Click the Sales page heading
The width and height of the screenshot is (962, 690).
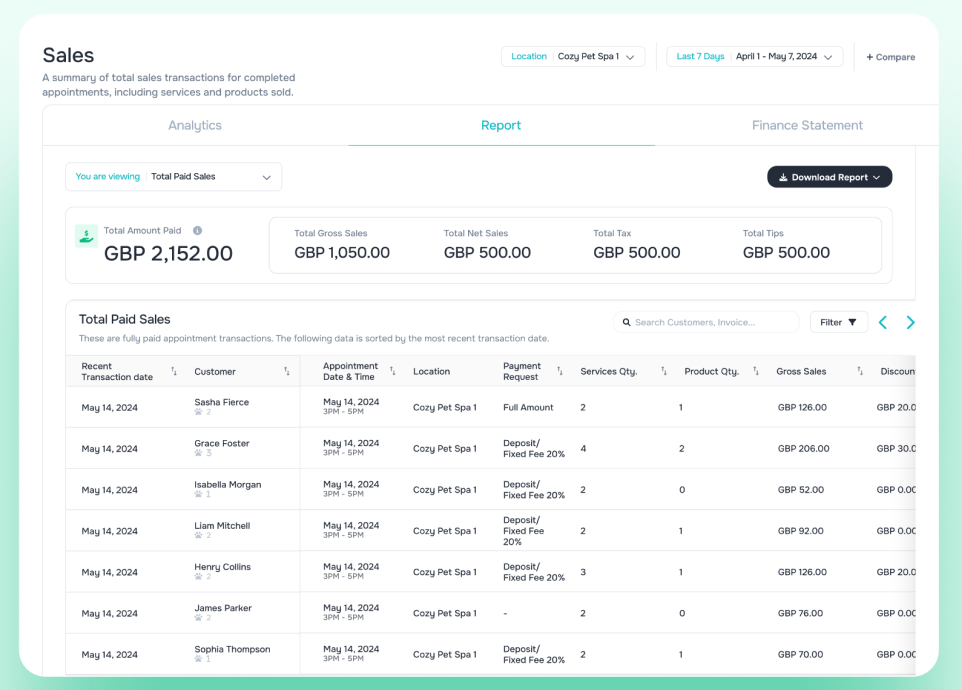(x=68, y=55)
